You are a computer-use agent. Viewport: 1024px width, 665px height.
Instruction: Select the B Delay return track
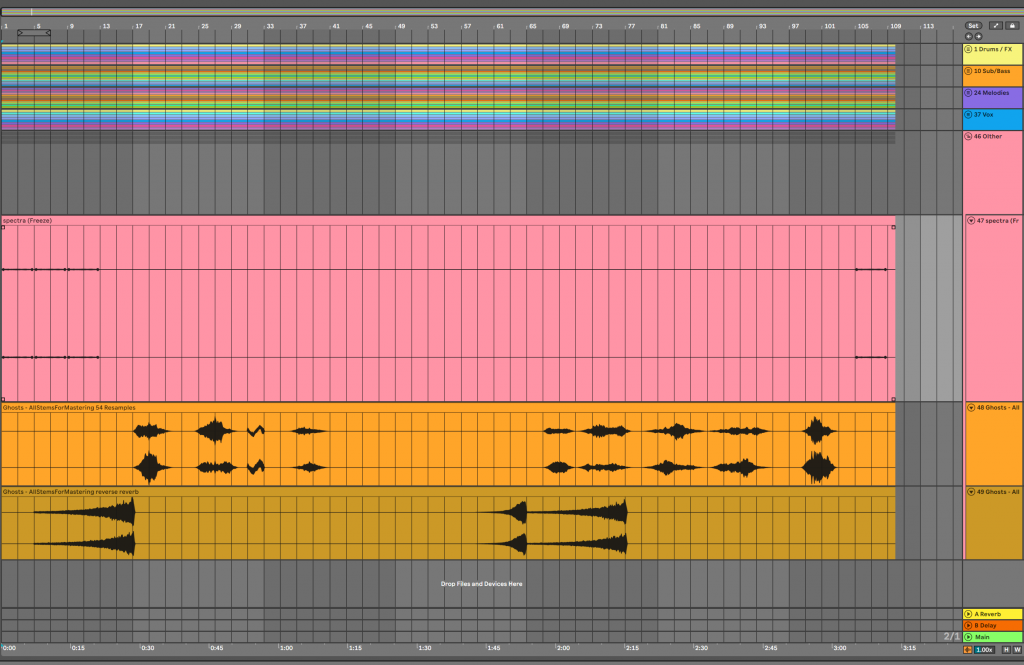(992, 626)
